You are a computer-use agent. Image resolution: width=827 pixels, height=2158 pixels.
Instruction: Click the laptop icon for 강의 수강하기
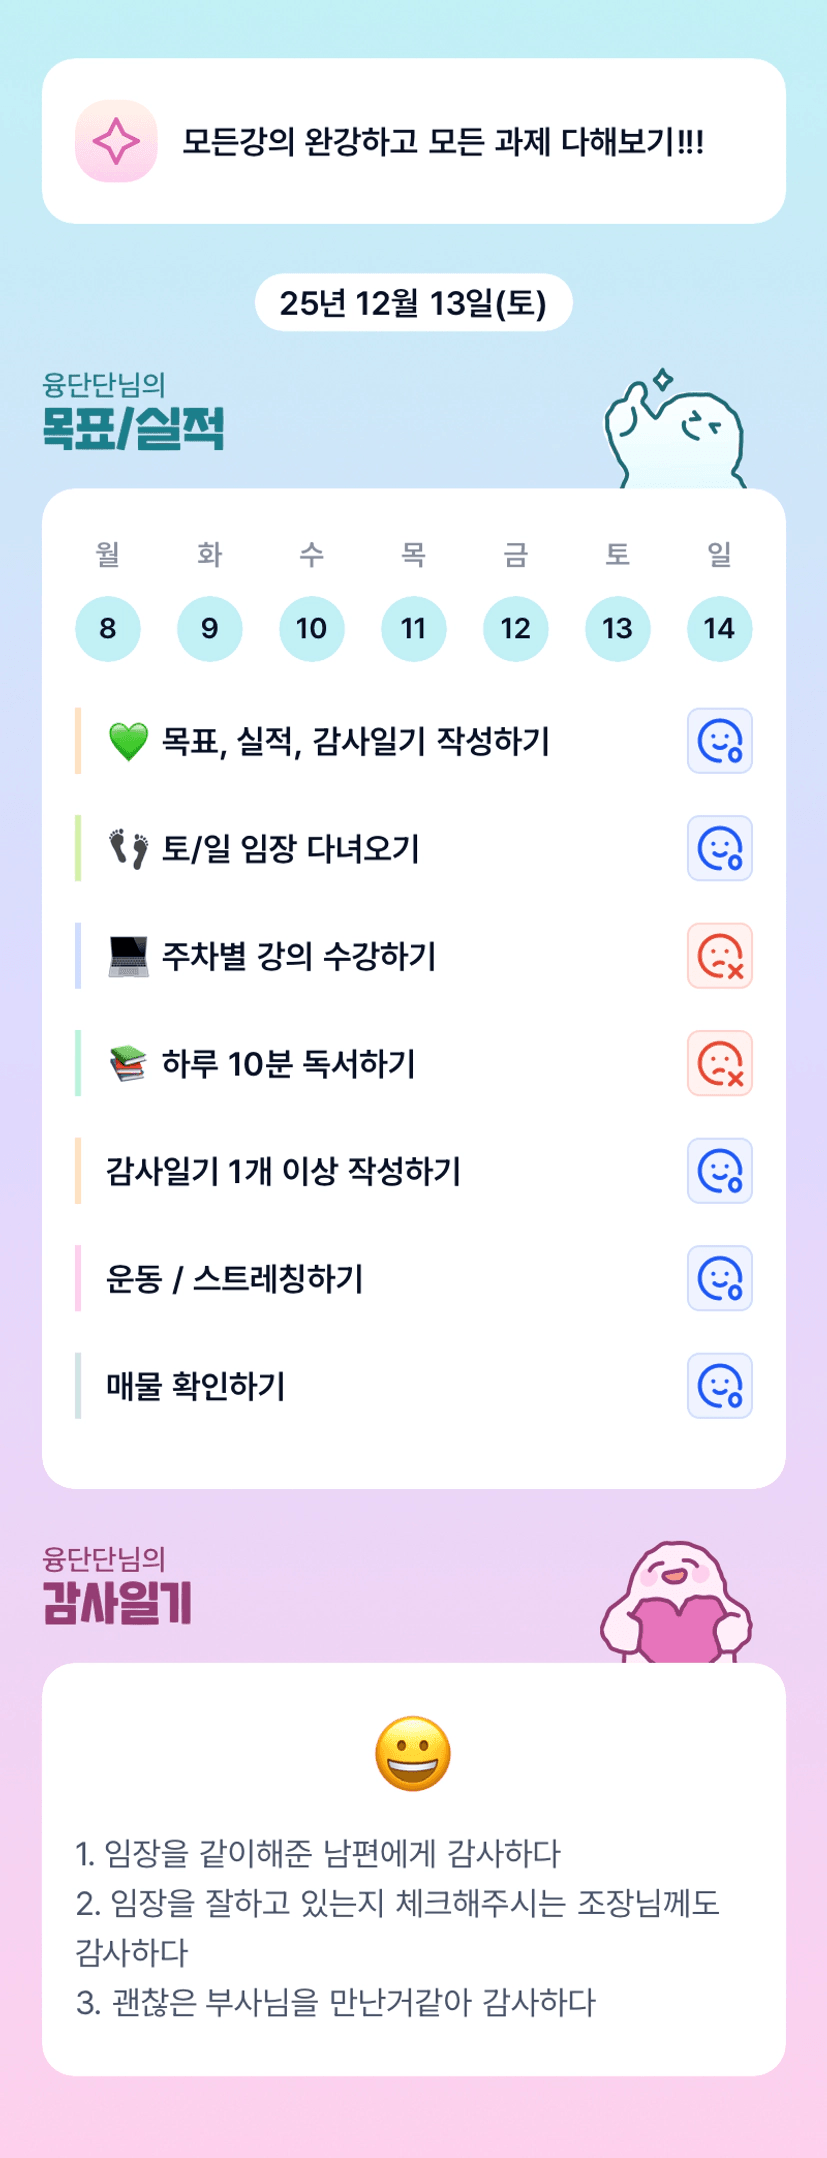click(x=128, y=957)
